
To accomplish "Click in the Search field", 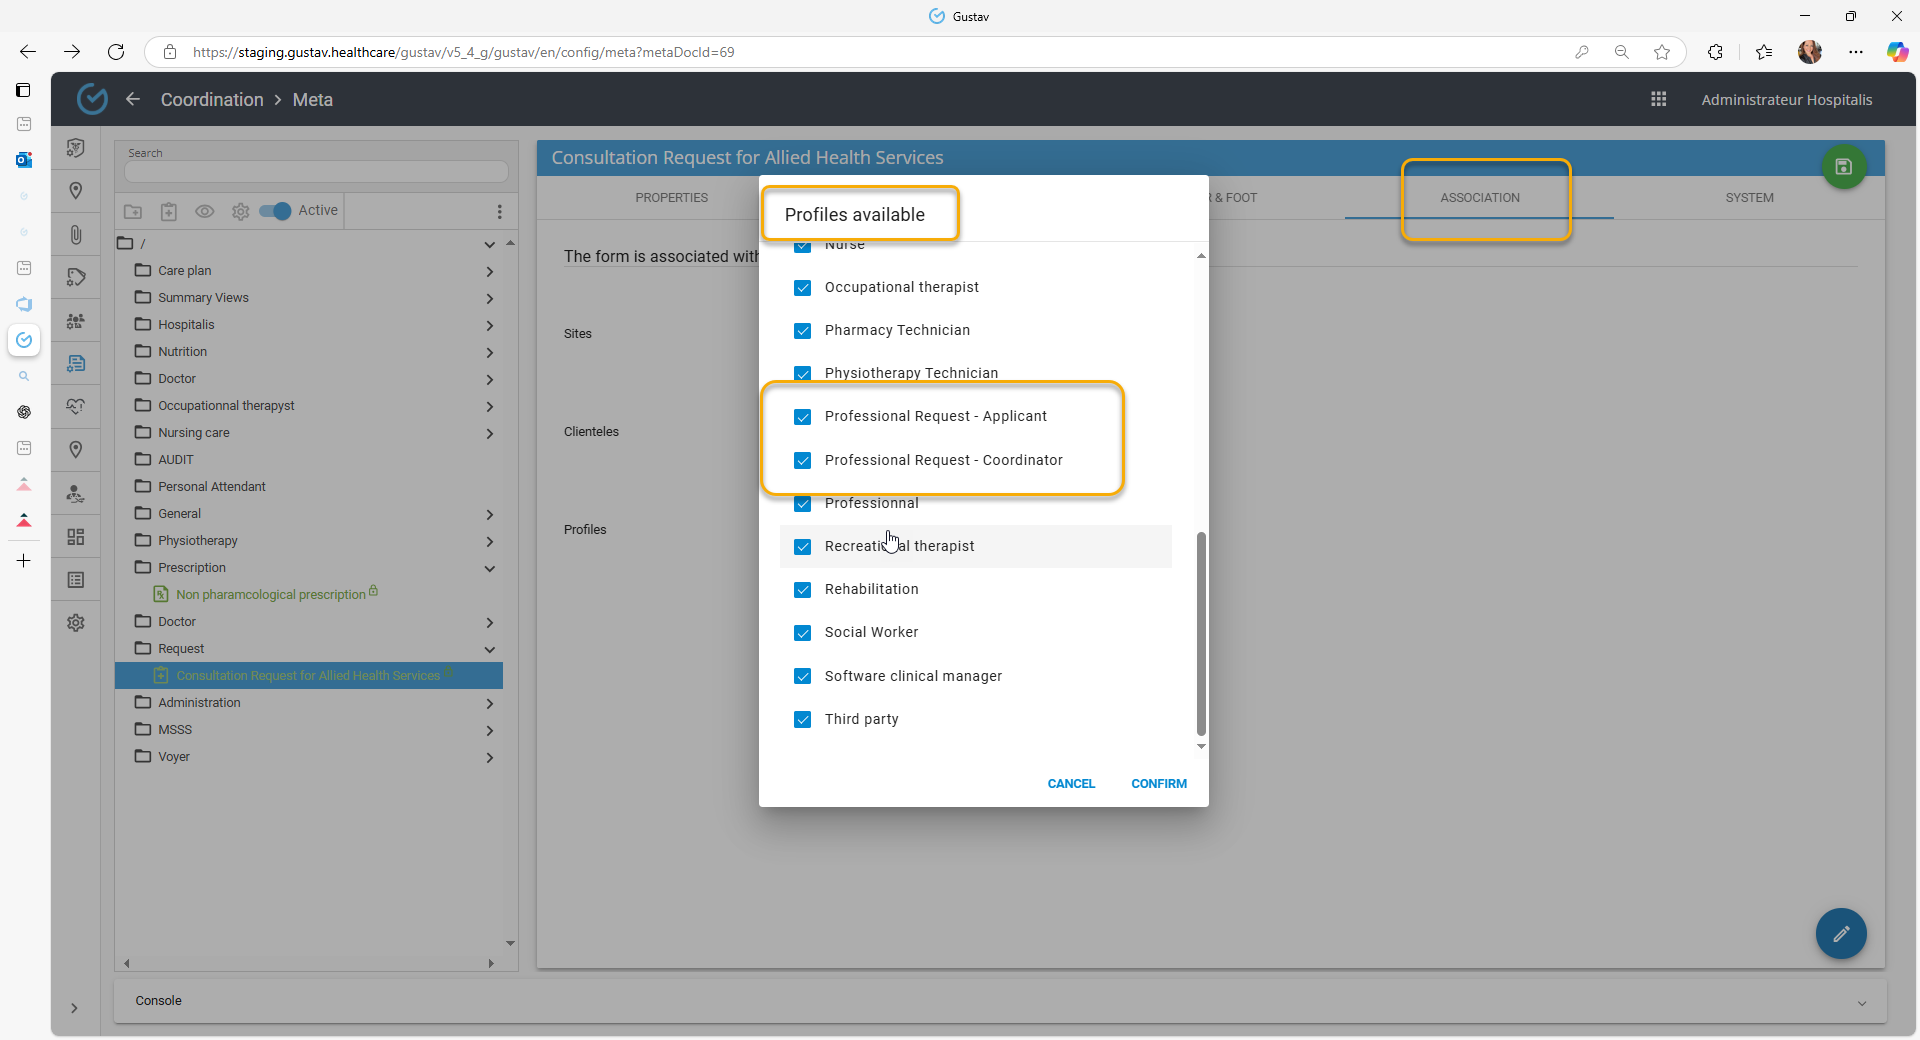I will pos(316,171).
